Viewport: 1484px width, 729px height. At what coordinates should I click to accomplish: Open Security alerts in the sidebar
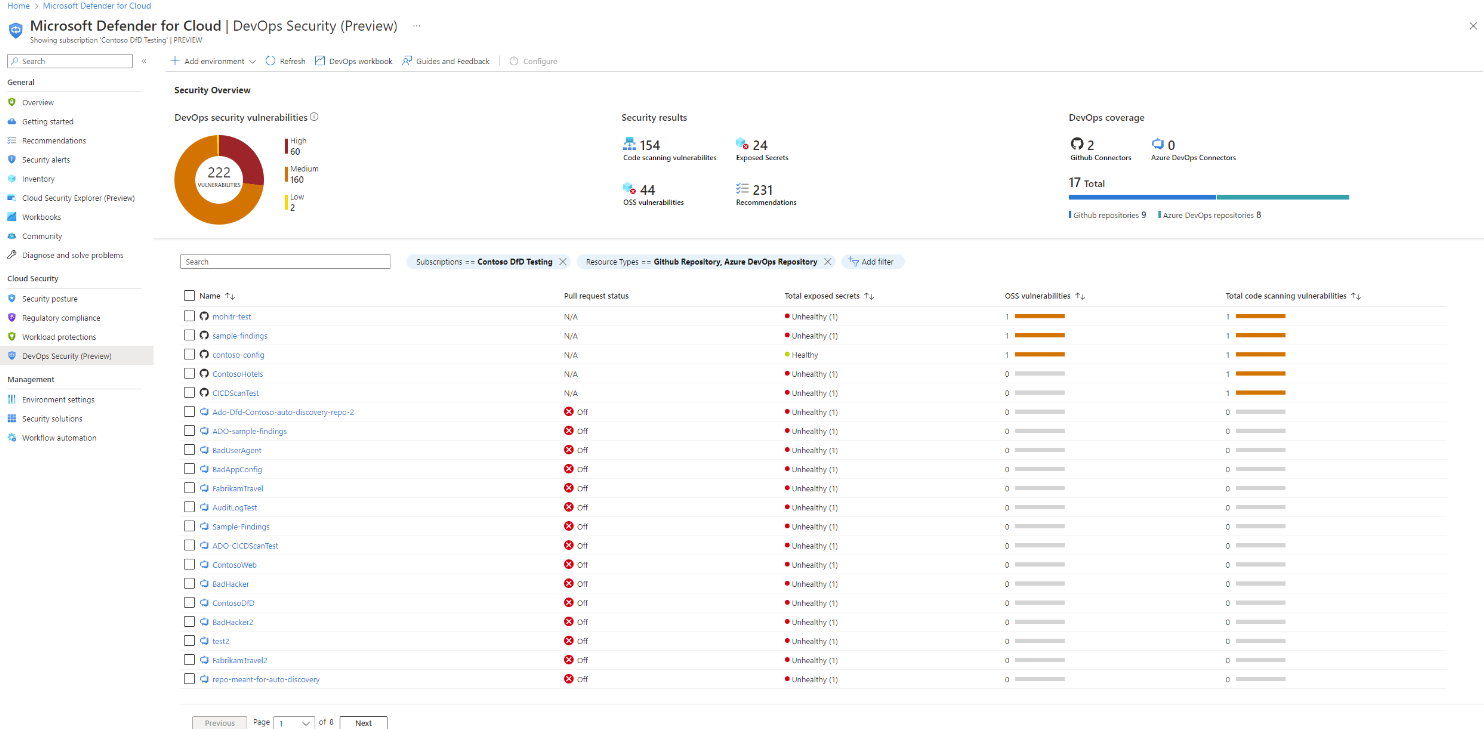coord(46,159)
